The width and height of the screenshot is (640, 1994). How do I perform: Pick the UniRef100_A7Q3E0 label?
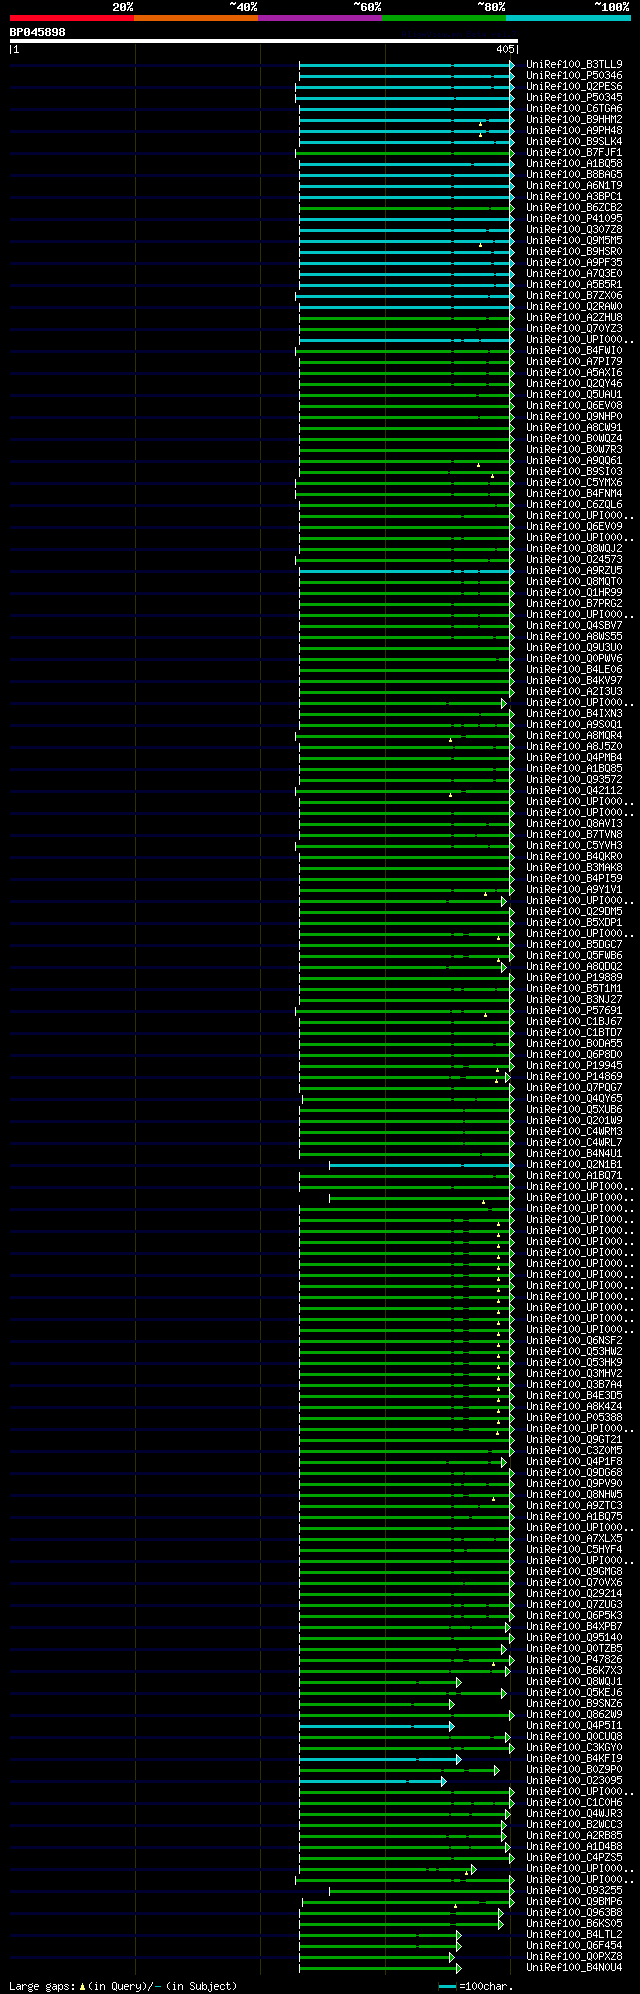[x=574, y=273]
